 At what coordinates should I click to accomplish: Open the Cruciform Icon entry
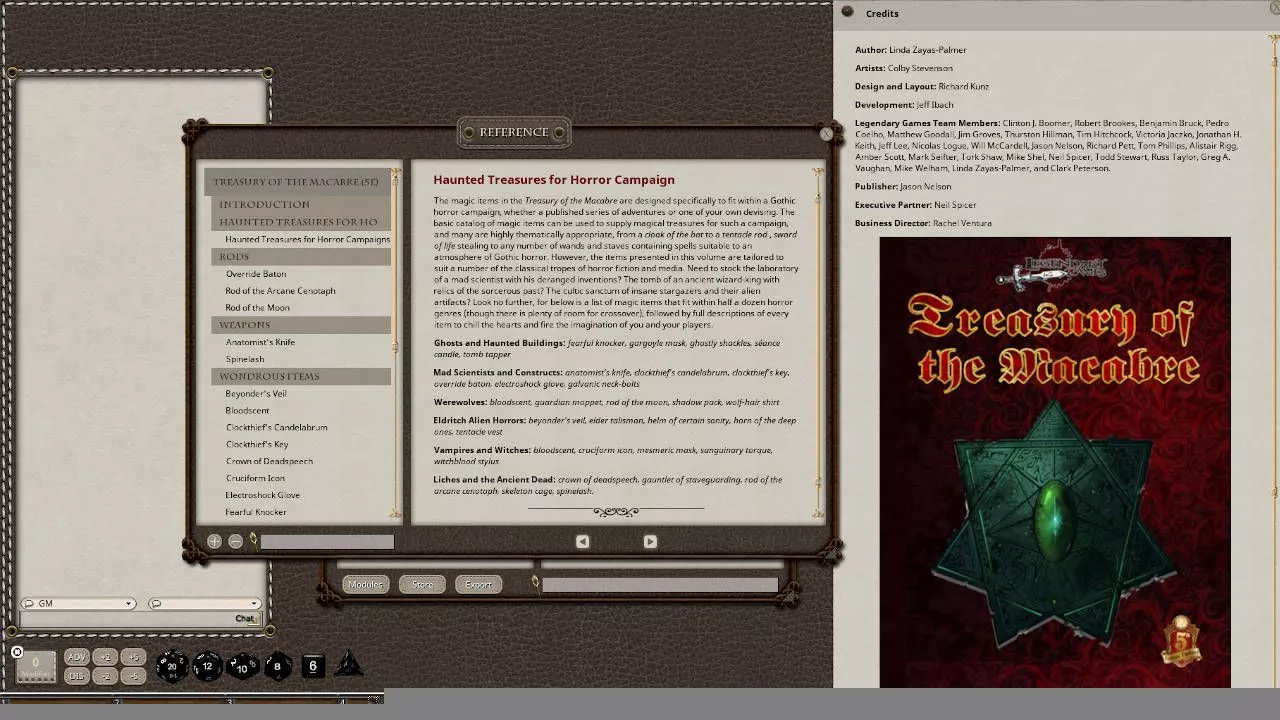point(255,478)
